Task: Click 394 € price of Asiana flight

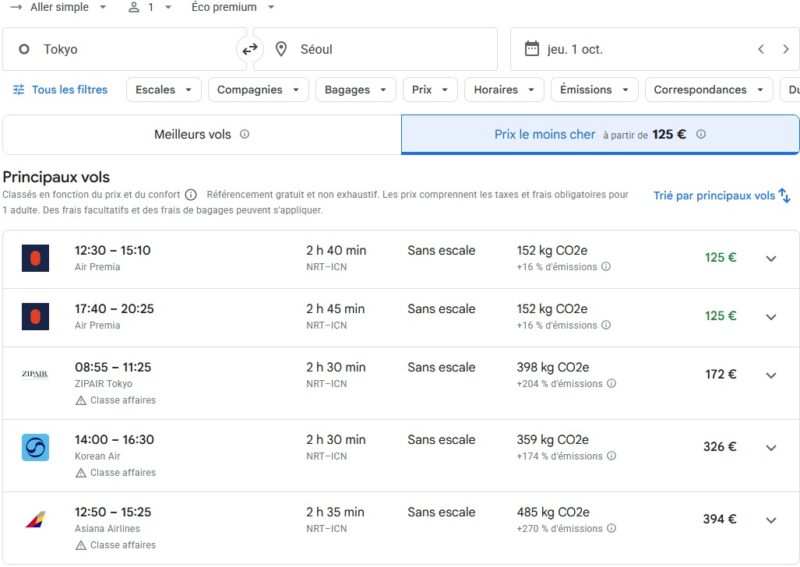Action: pyautogui.click(x=719, y=519)
